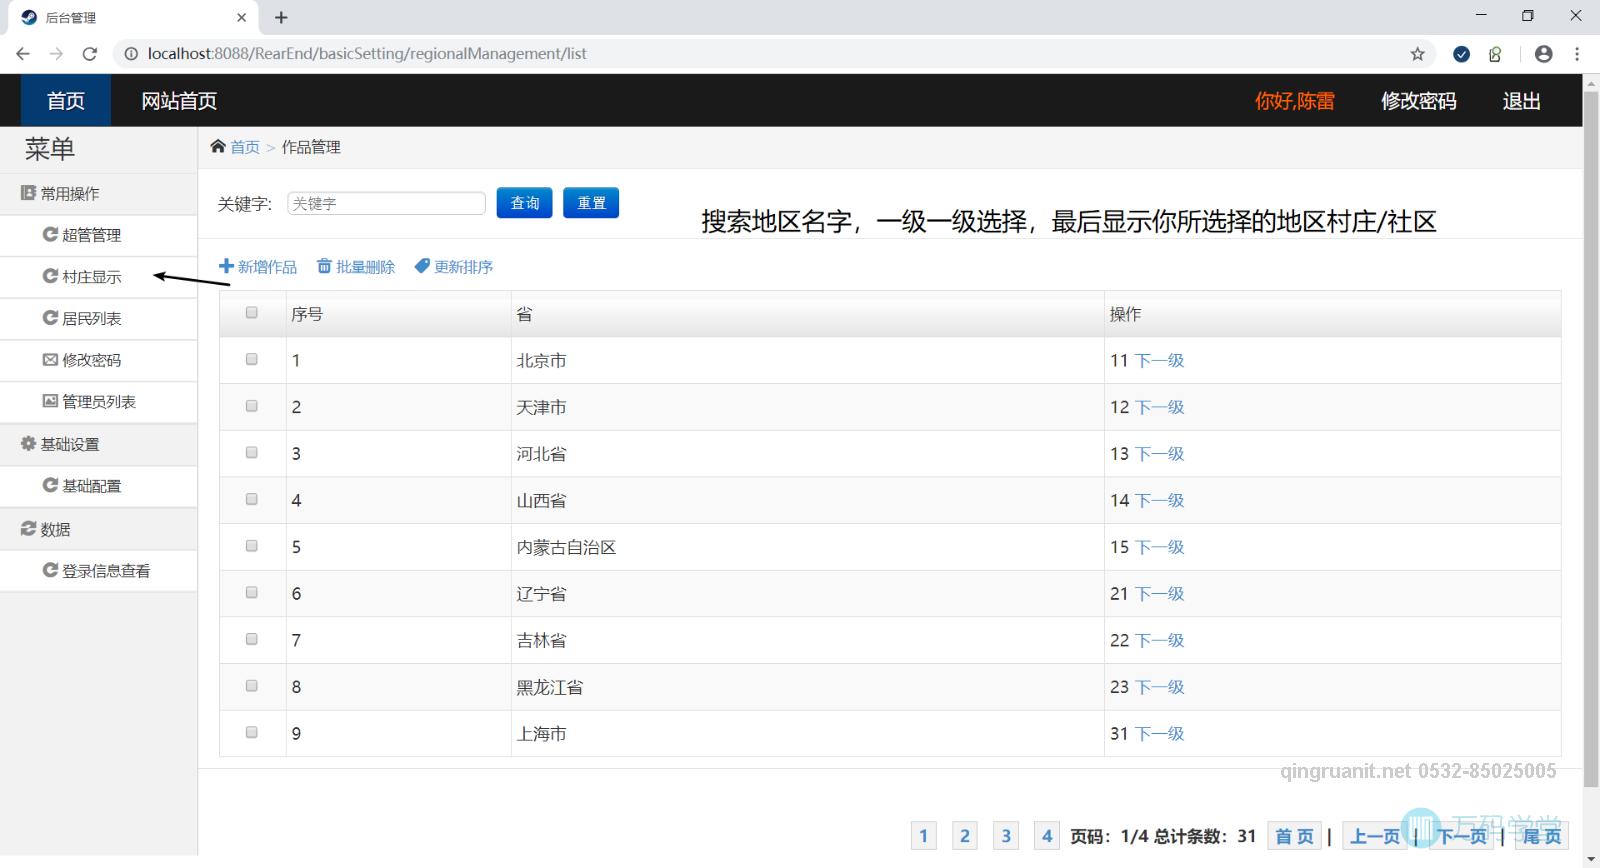Click the green extension icon in toolbar
Screen dimensions: 1600x868
[1495, 54]
